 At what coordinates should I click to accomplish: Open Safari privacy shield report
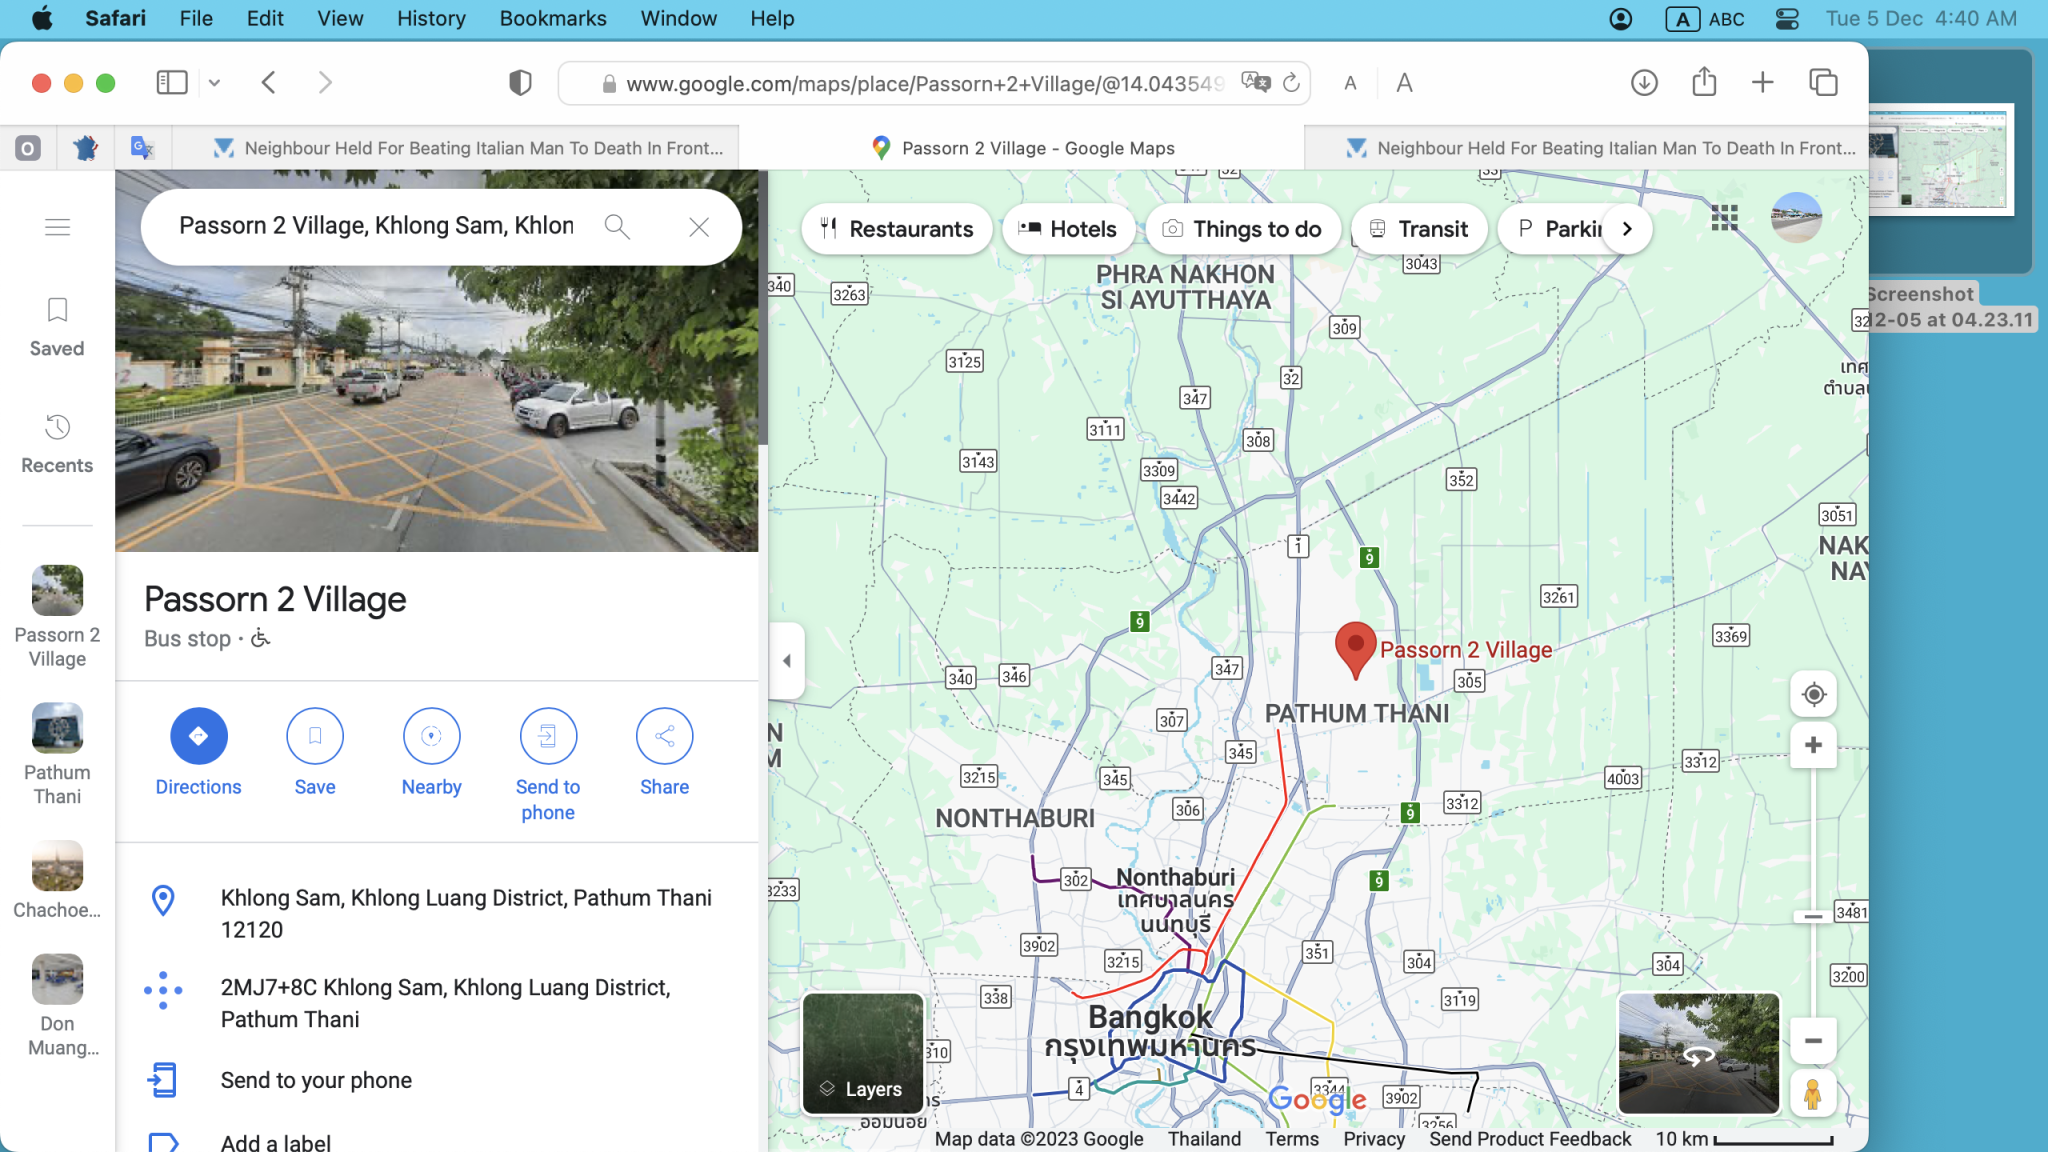520,83
